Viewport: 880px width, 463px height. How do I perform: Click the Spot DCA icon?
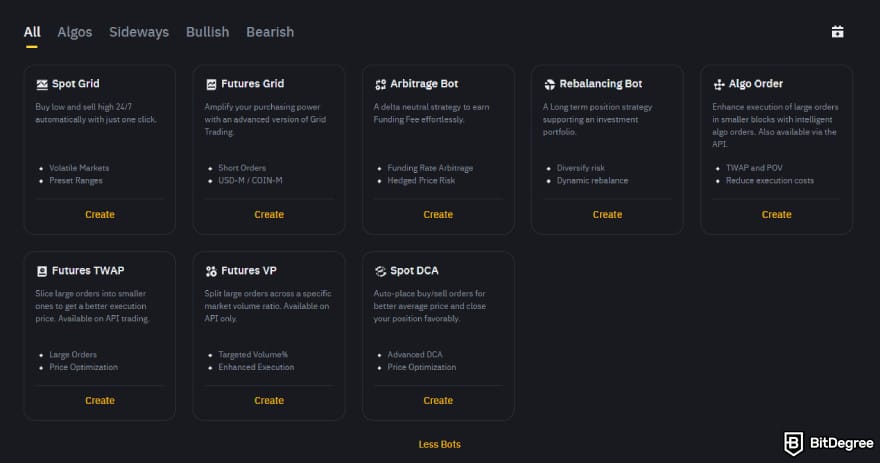click(381, 272)
